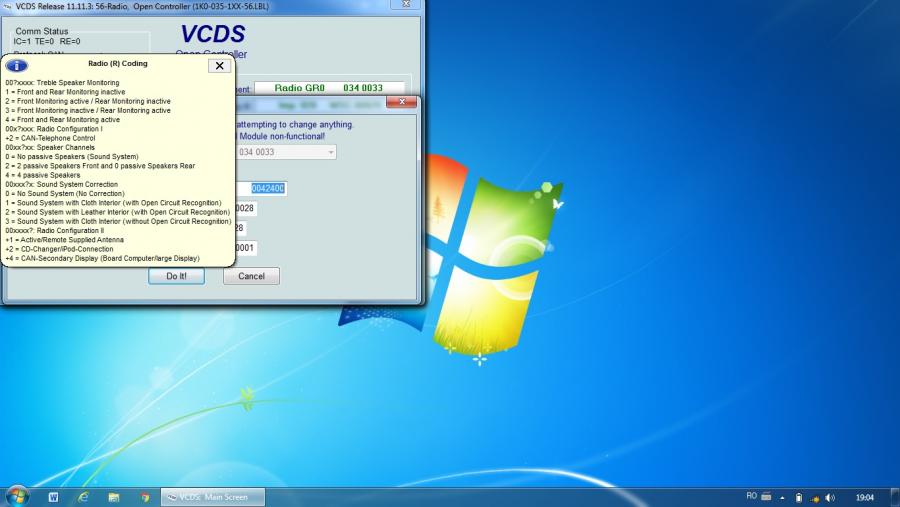Launch Microsoft Word from the taskbar

point(53,497)
